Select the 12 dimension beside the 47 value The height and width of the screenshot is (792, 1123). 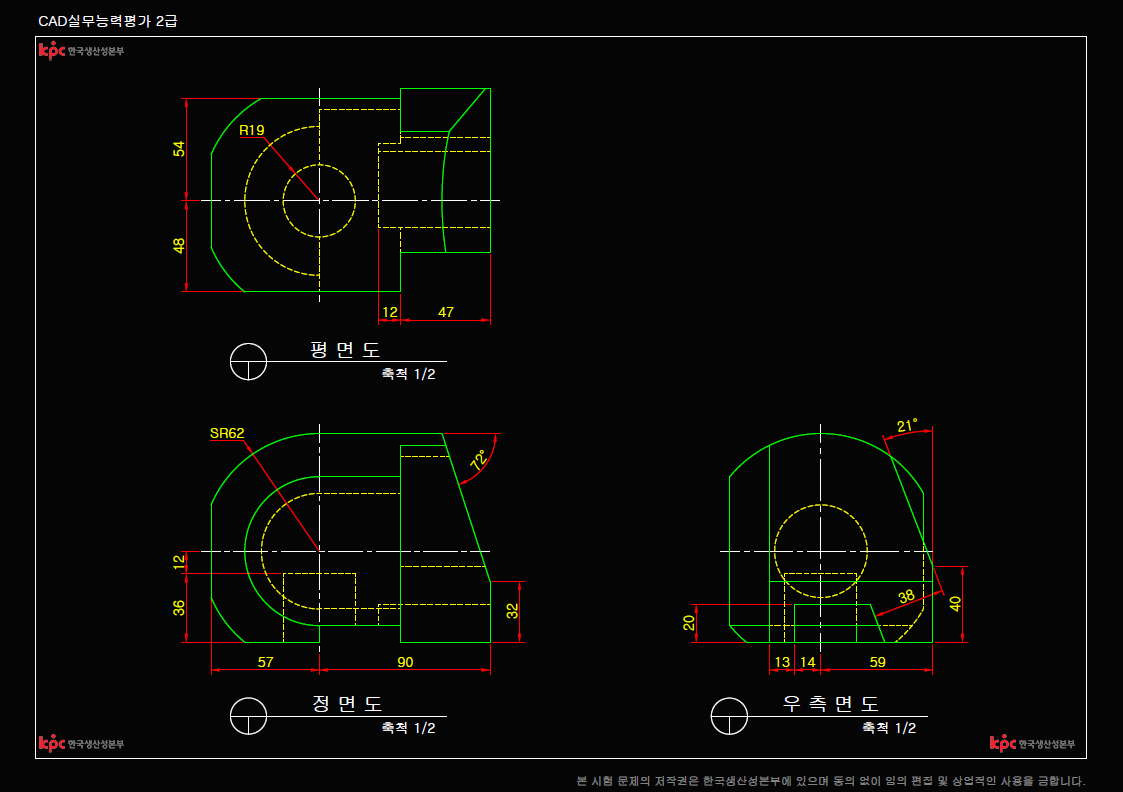390,312
